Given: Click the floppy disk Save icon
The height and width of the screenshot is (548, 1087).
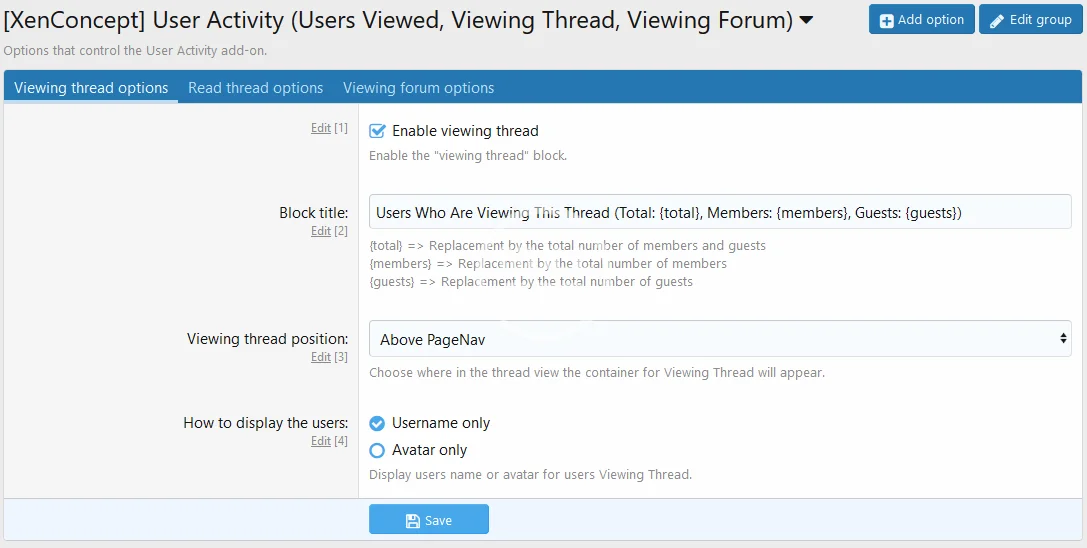Looking at the screenshot, I should point(412,520).
